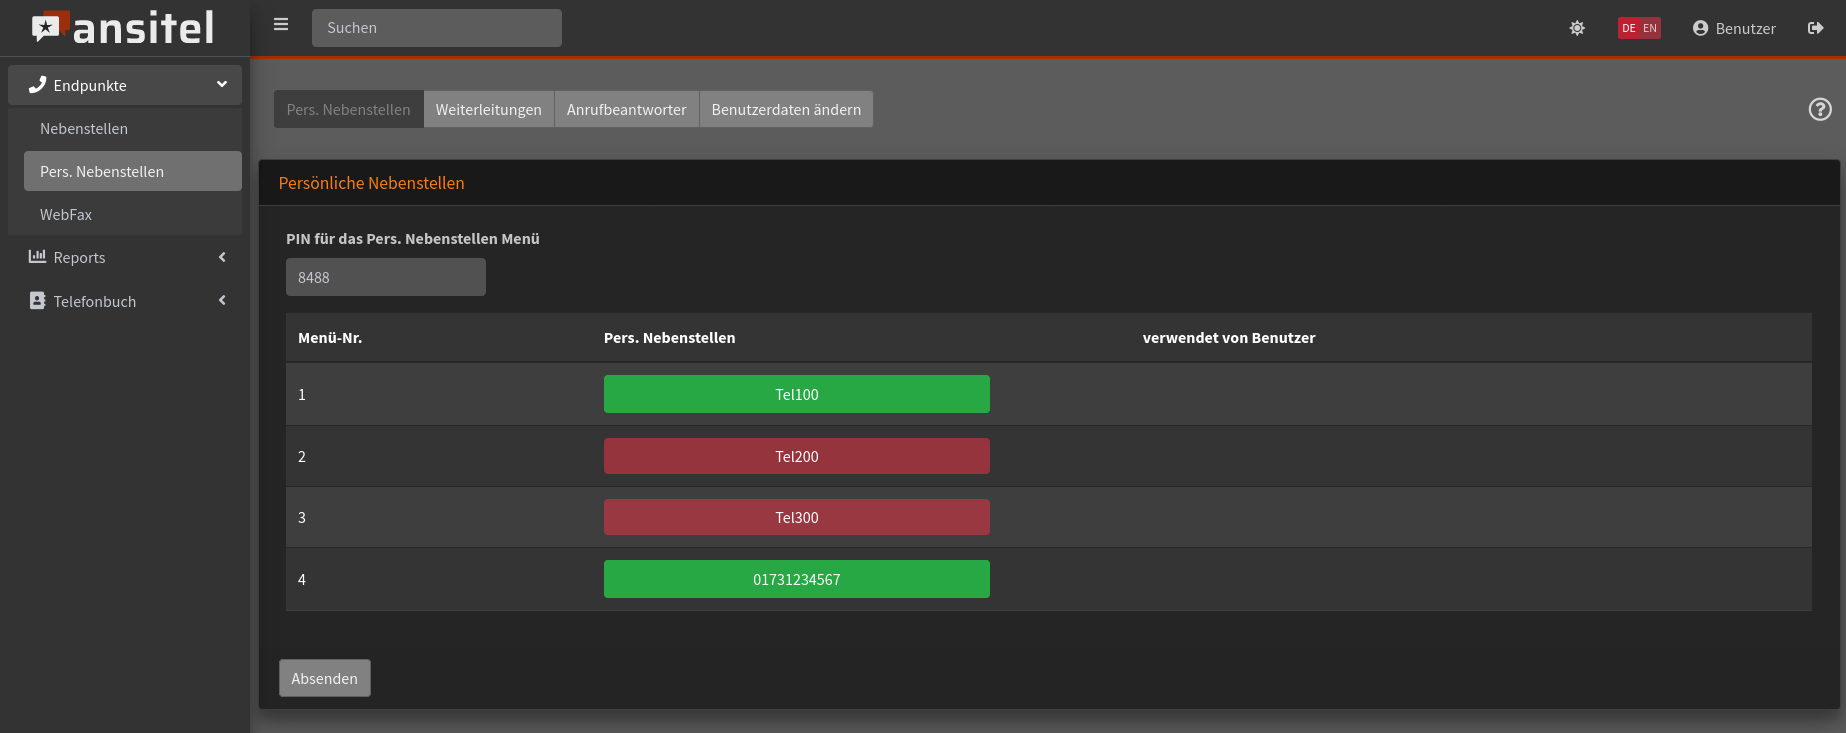Screen dimensions: 1846x733
Task: Click the Benutzer account icon
Action: (1700, 28)
